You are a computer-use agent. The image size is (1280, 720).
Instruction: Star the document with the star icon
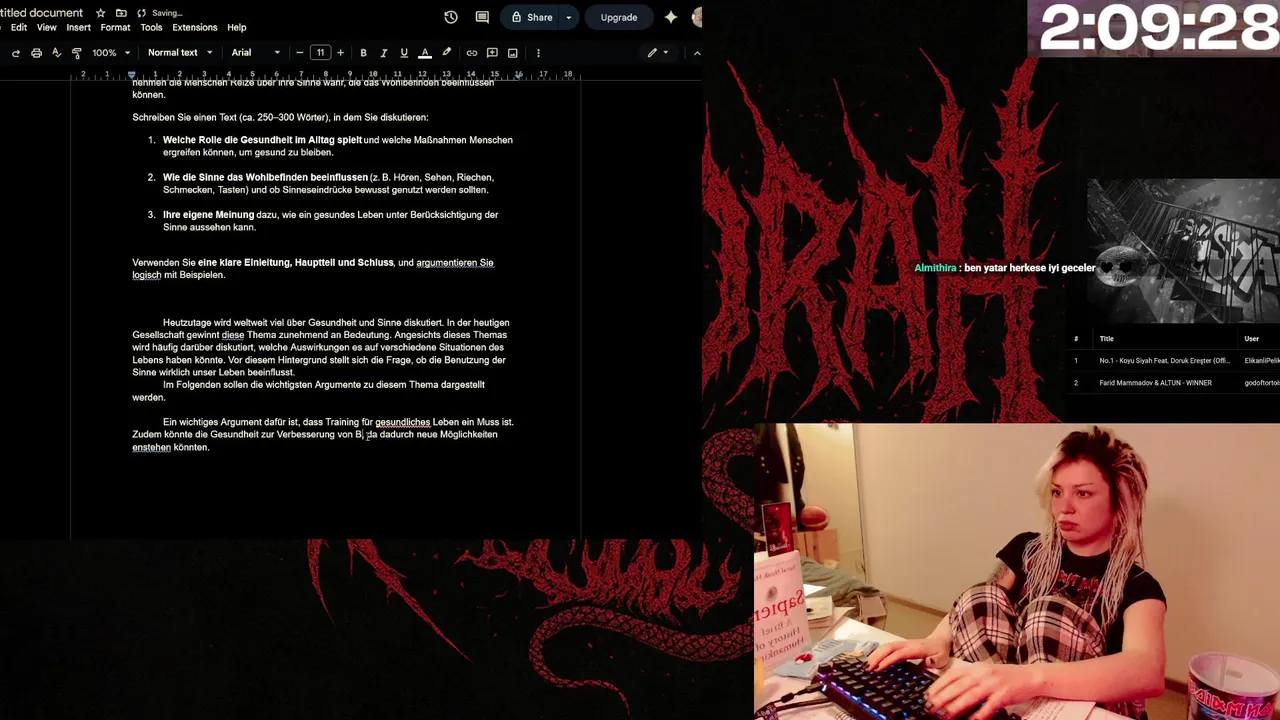[101, 13]
